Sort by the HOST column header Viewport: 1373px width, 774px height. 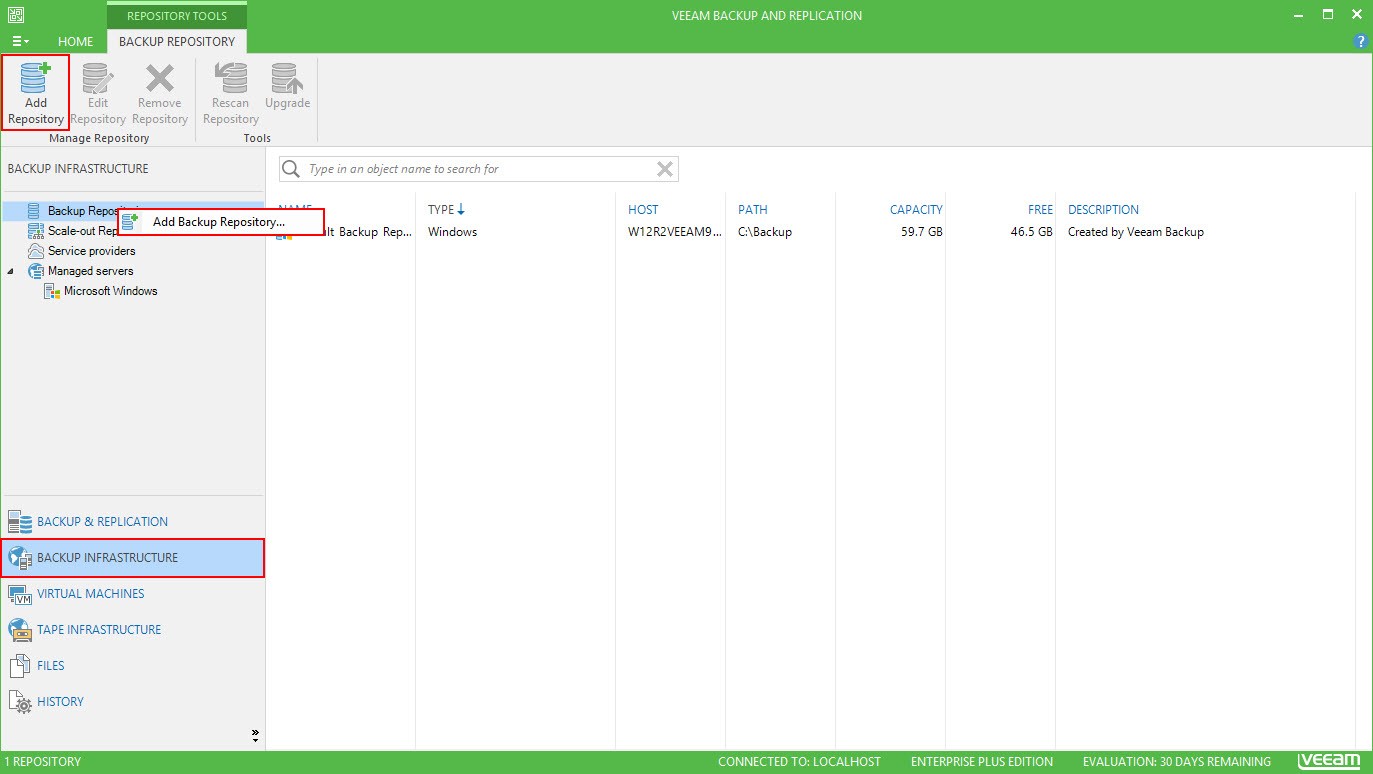pos(643,210)
